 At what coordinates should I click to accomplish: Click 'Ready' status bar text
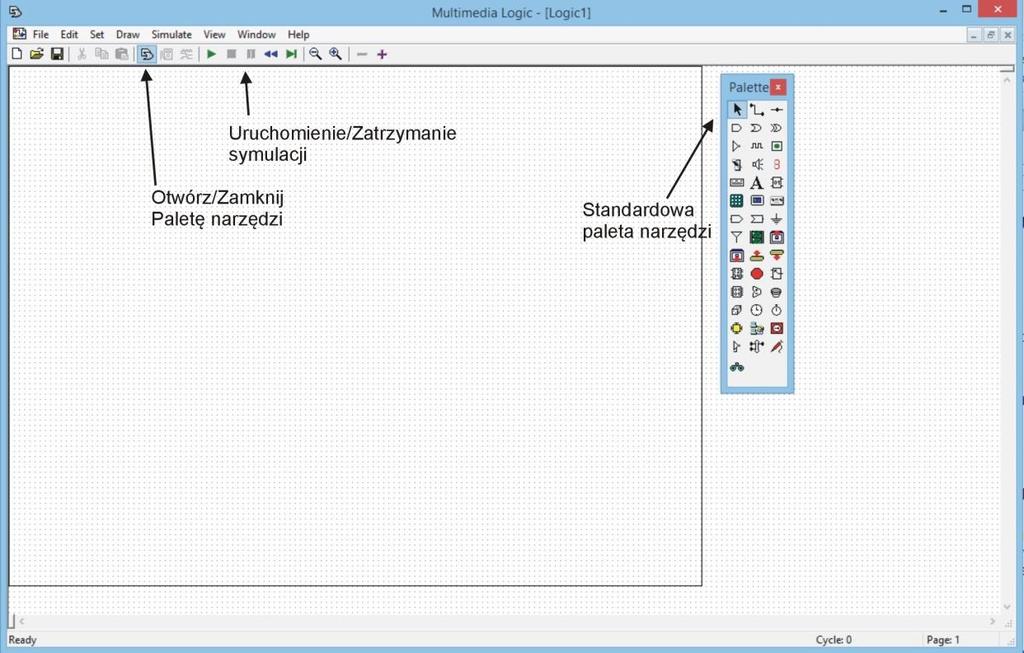click(23, 640)
